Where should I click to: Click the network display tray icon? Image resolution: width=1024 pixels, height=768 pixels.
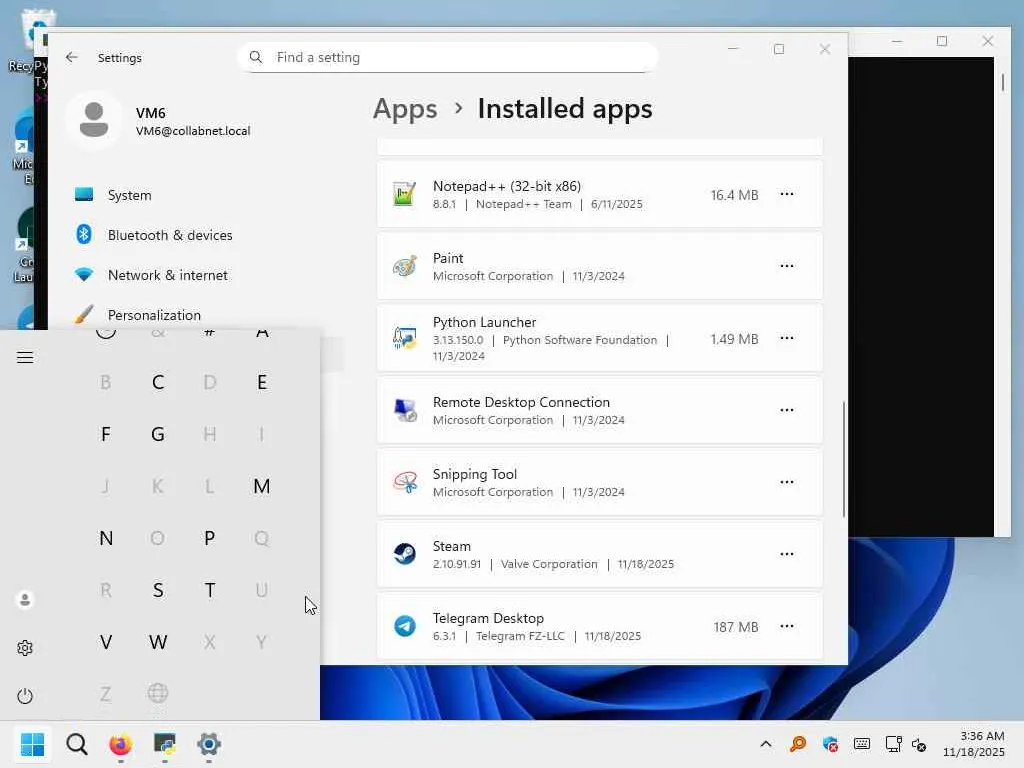click(x=893, y=744)
